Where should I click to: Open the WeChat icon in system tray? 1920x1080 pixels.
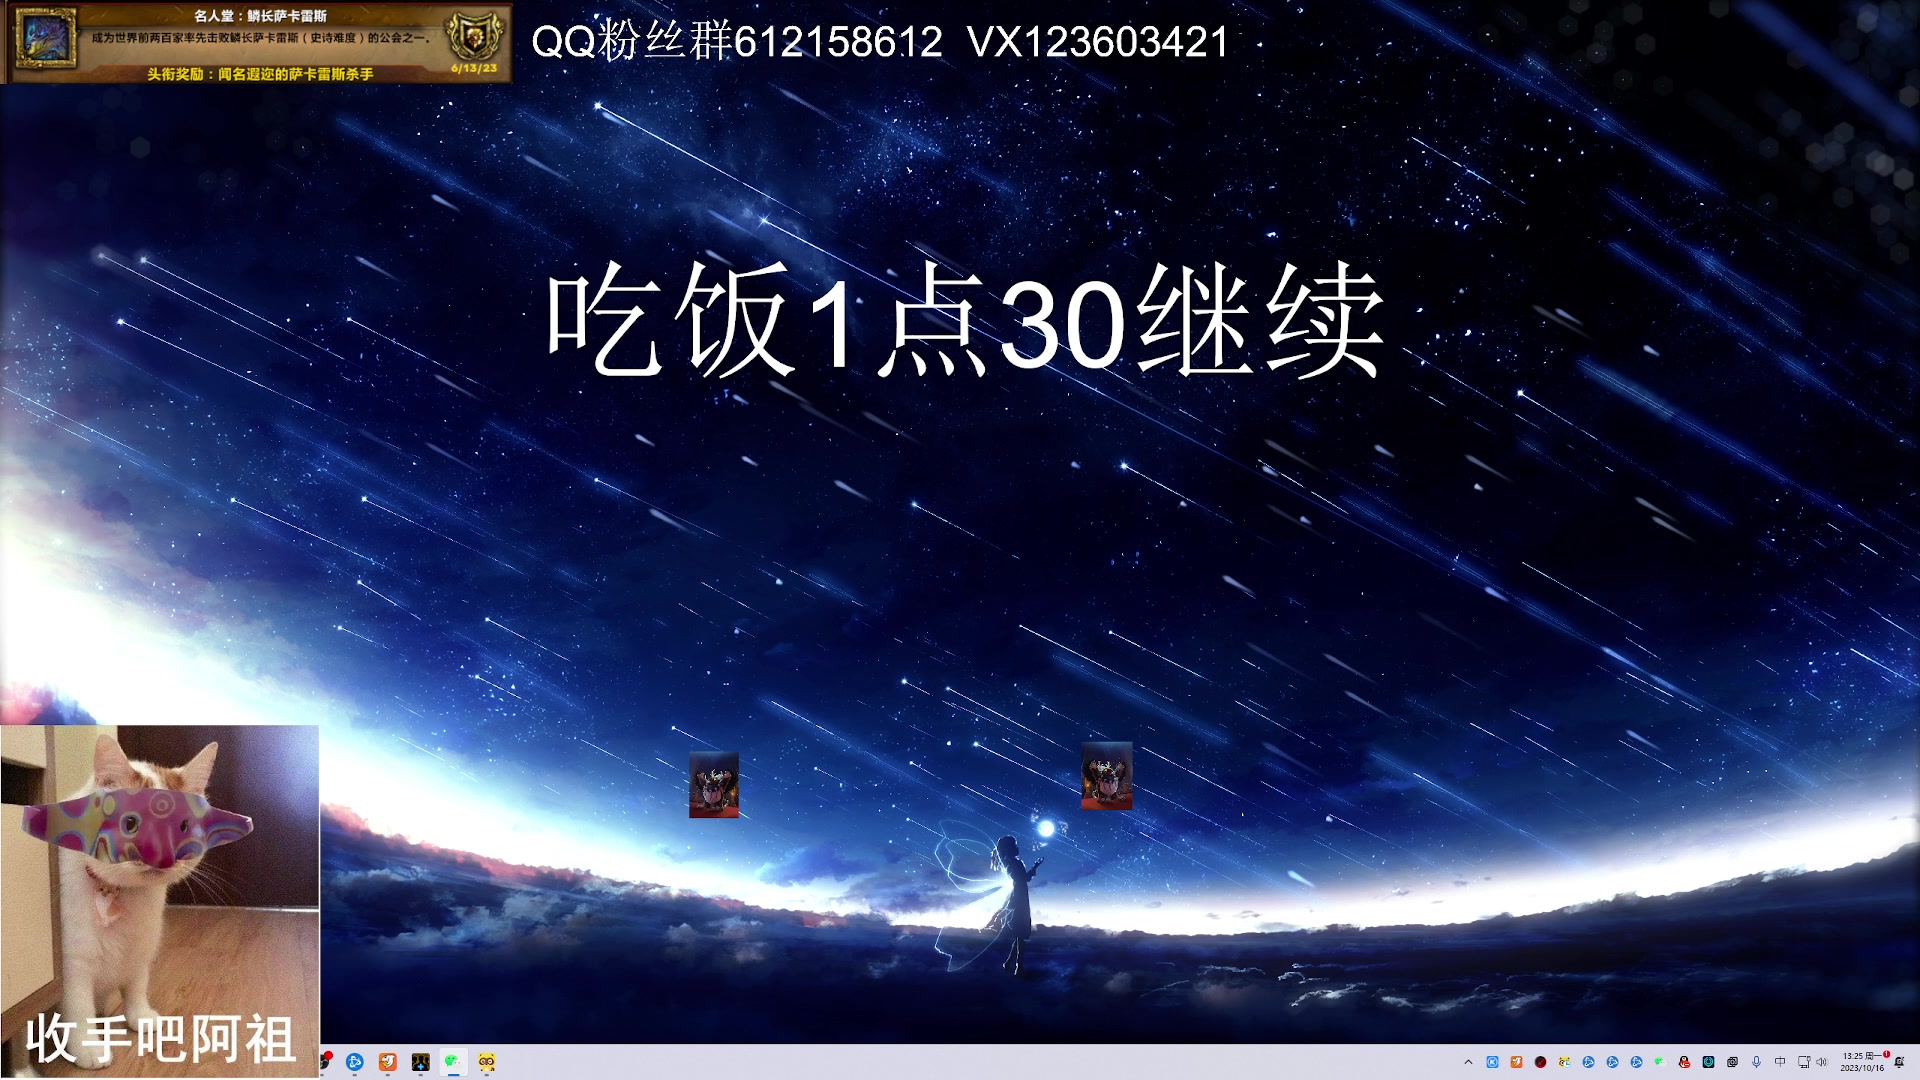(x=1660, y=1062)
